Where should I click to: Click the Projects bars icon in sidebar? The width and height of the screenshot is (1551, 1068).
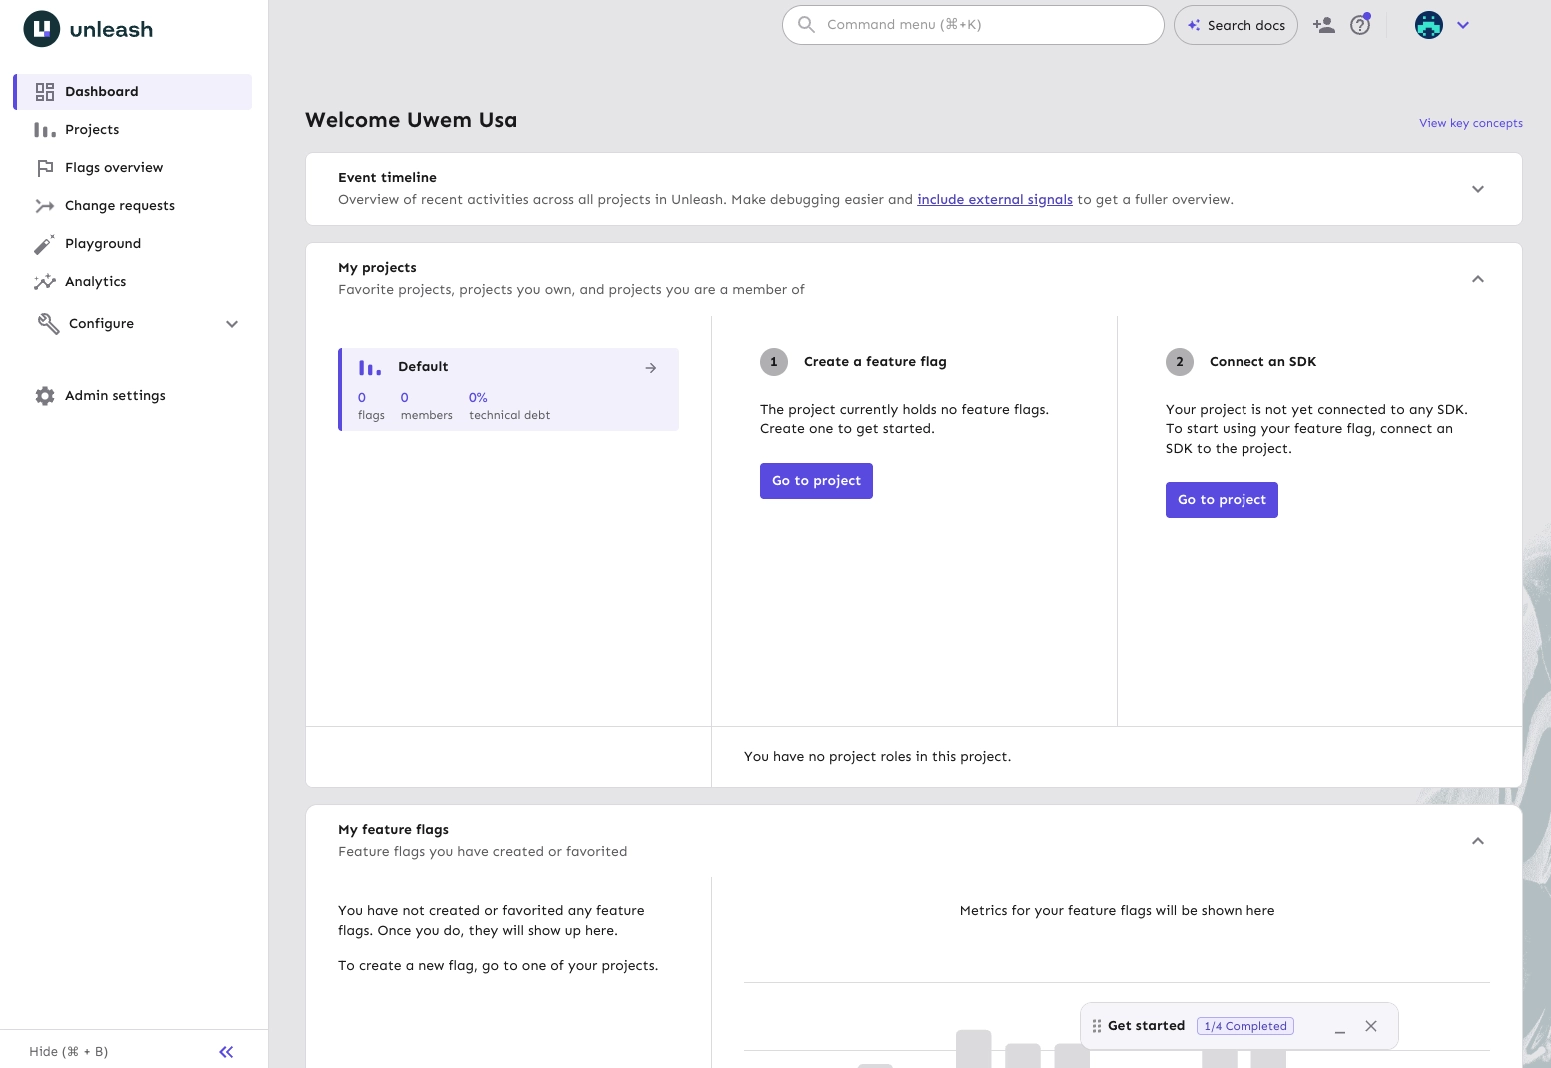tap(45, 130)
